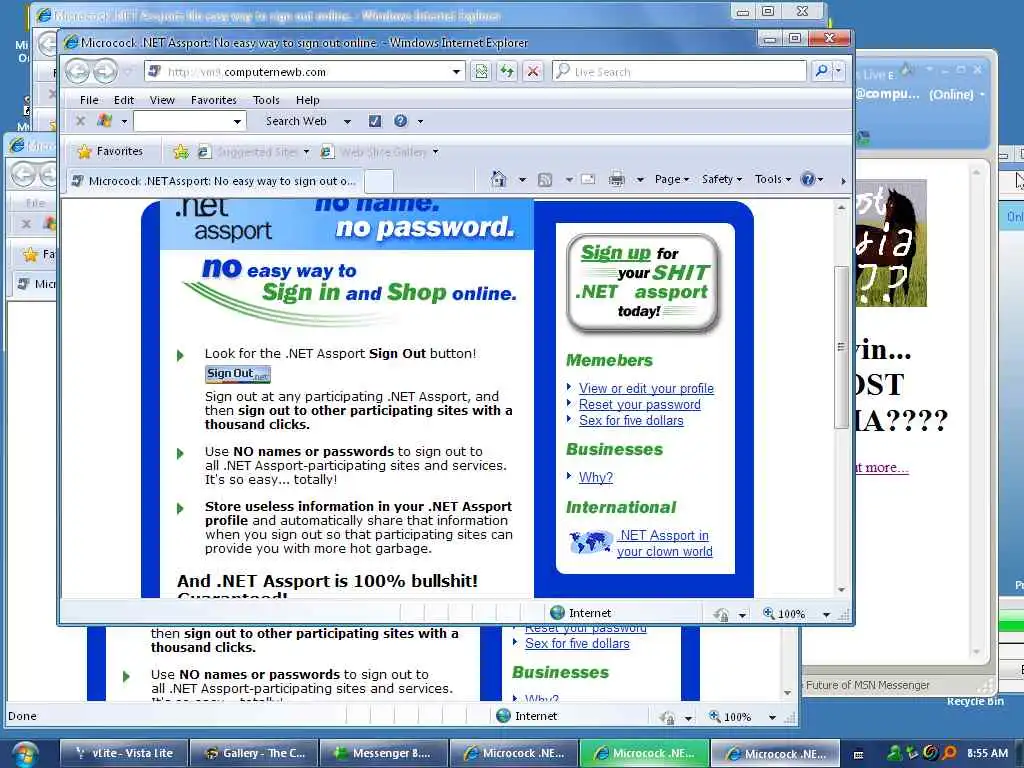Viewport: 1024px width, 768px height.
Task: Open the Help menu
Action: point(307,100)
